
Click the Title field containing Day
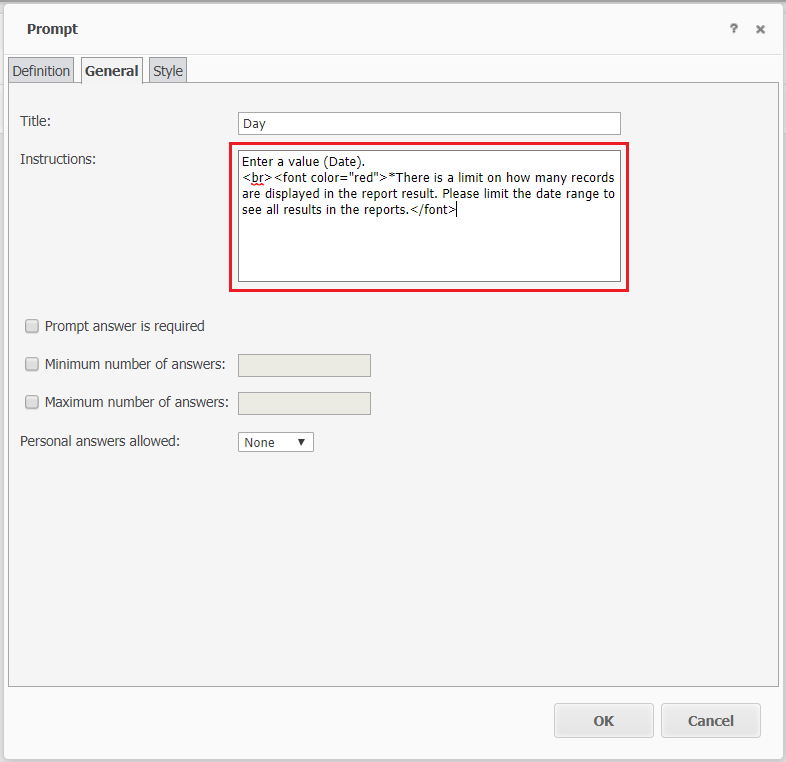(x=429, y=124)
